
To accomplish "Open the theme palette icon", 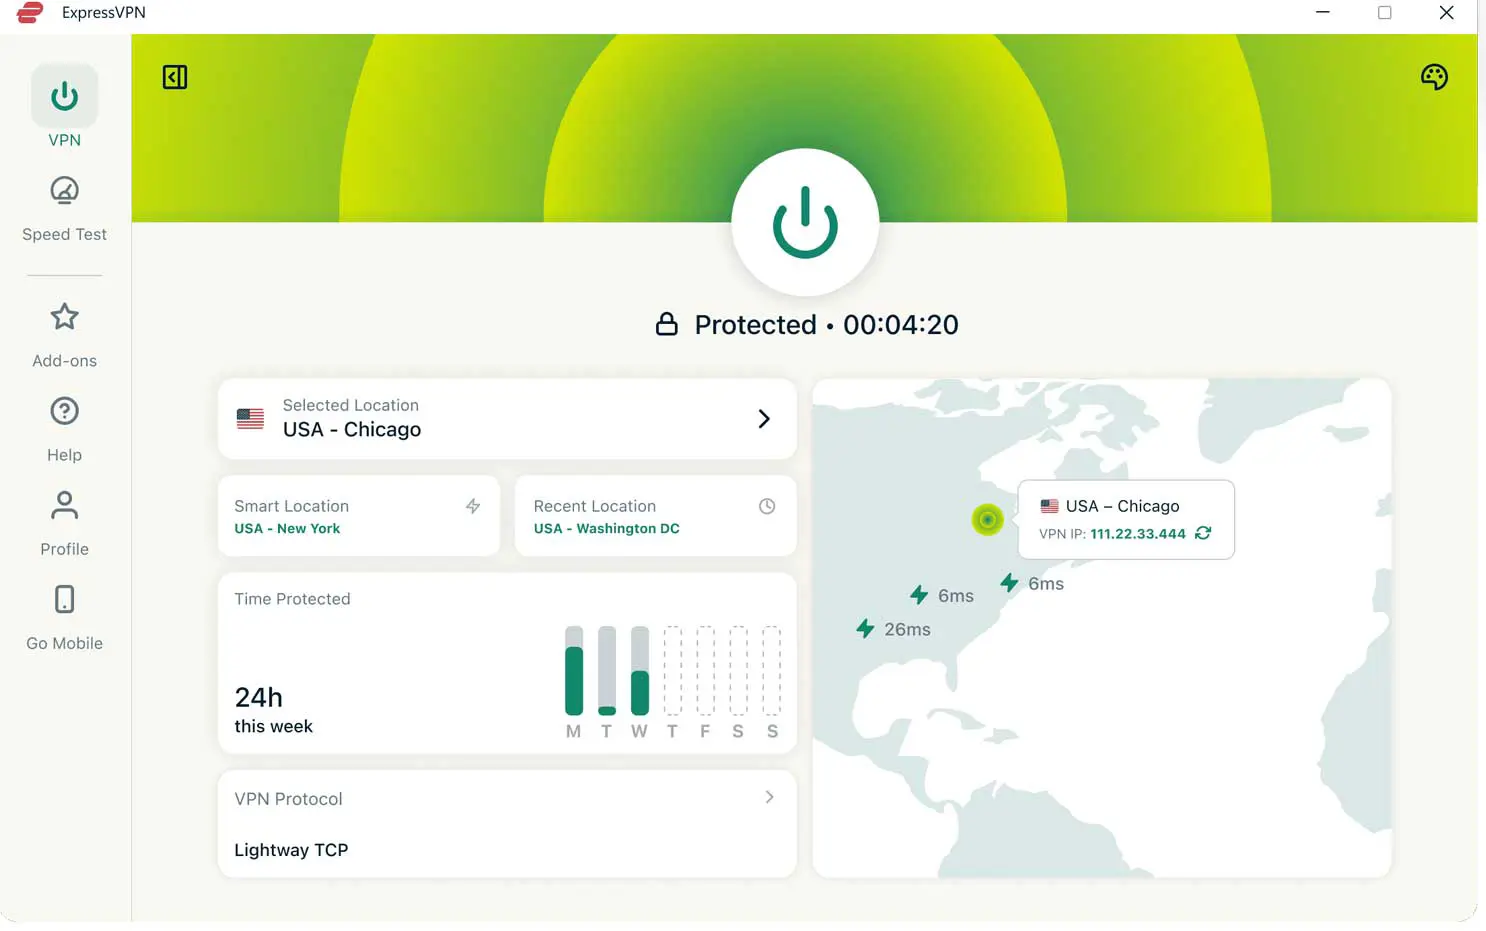I will 1434,77.
